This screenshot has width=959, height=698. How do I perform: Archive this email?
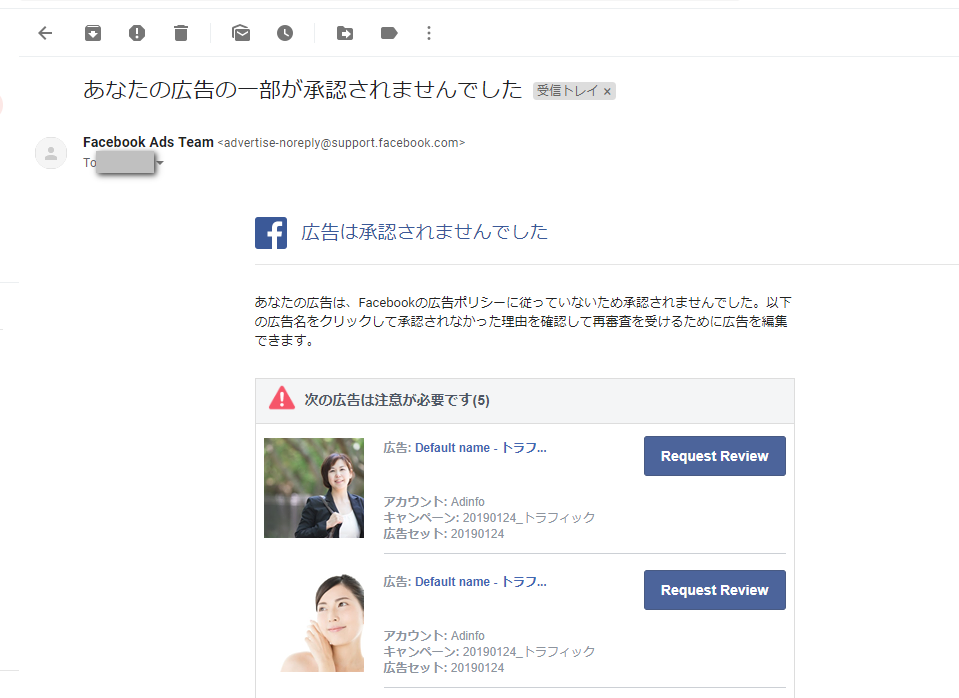[93, 33]
